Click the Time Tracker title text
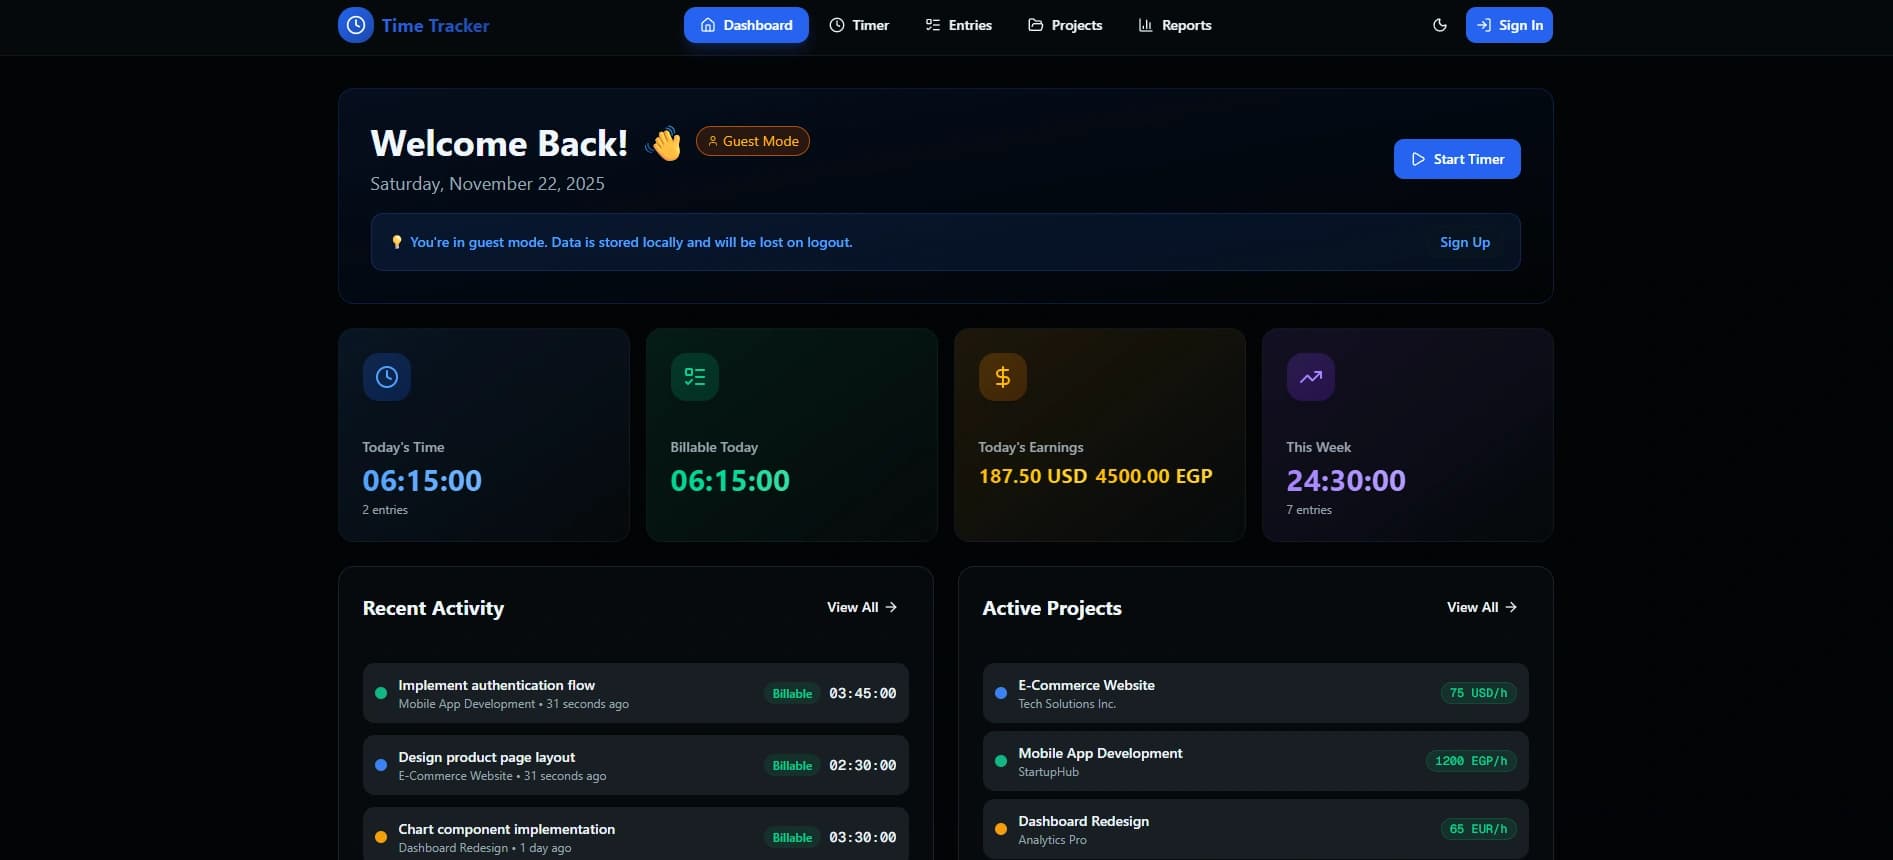The height and width of the screenshot is (860, 1893). click(x=435, y=26)
